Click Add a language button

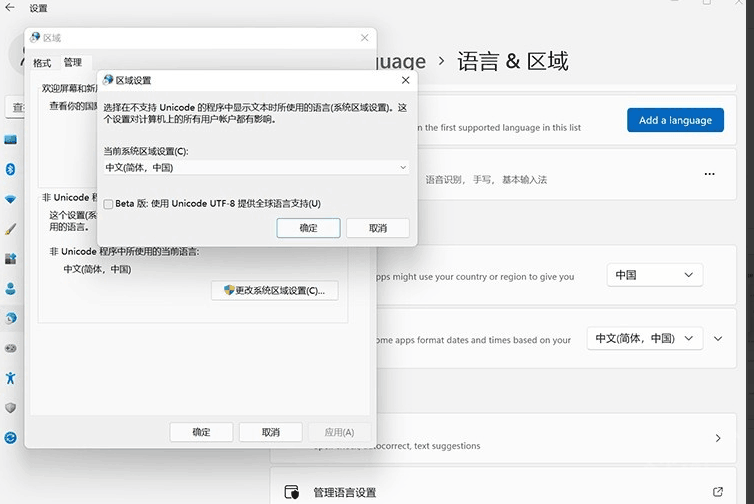pos(675,120)
